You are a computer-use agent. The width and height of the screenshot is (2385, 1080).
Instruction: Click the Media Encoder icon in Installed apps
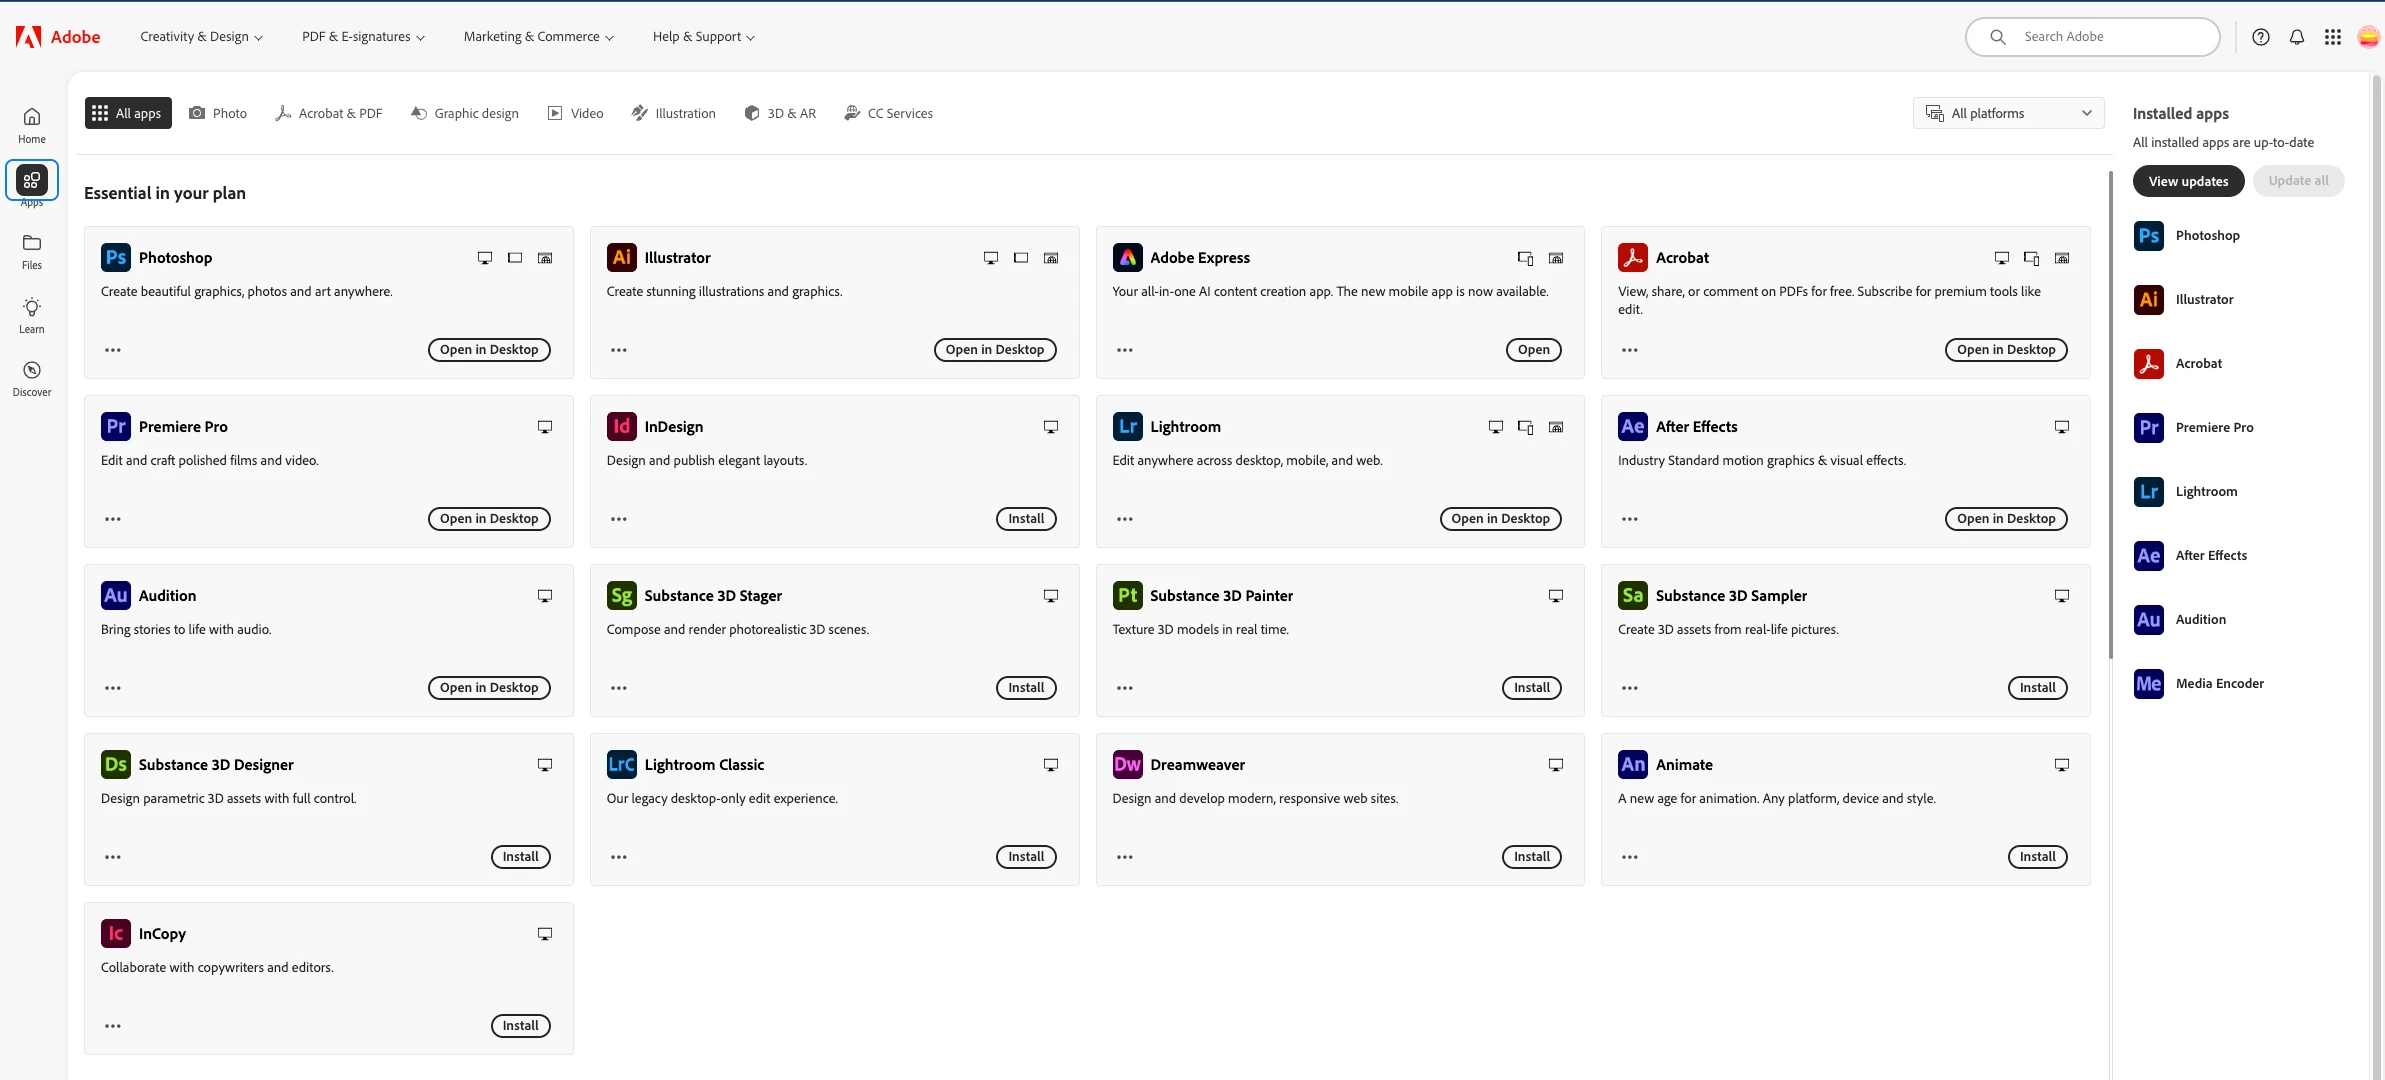2148,684
